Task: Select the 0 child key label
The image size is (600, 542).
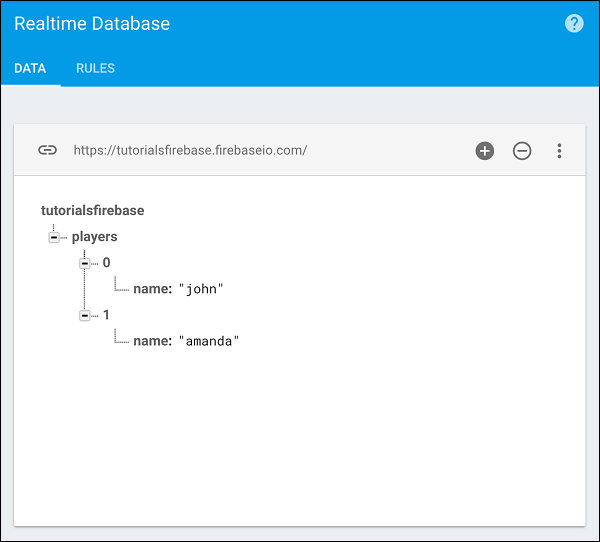Action: pyautogui.click(x=107, y=263)
